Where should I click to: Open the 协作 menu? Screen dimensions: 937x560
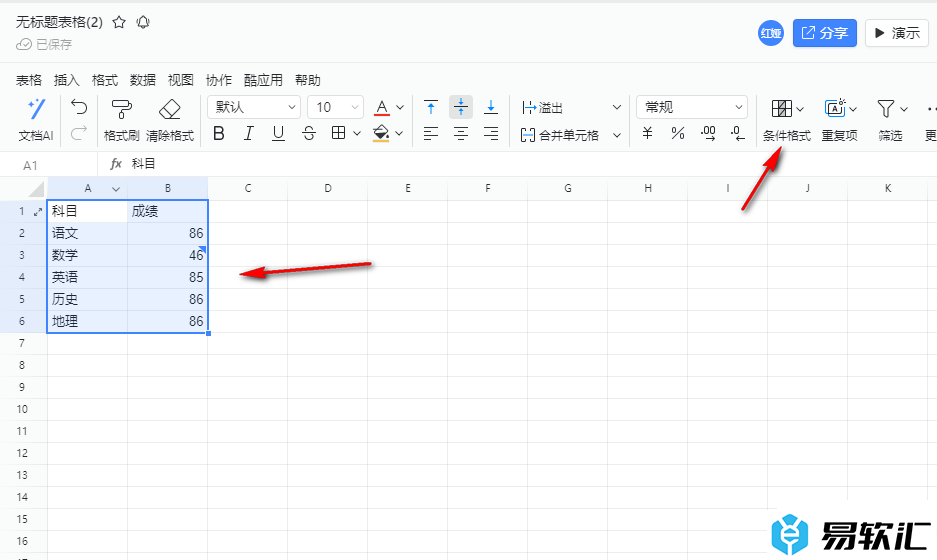219,80
